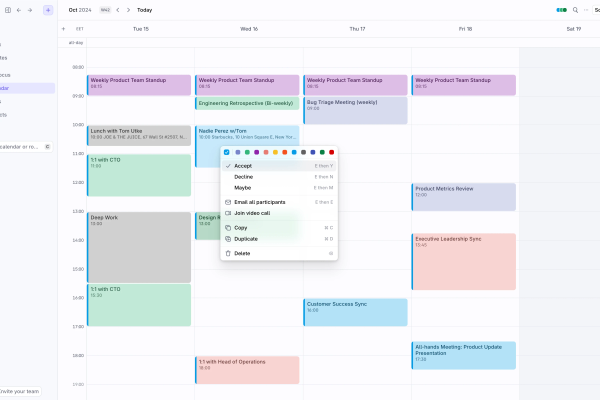Open Customer Success Sync event

click(355, 312)
